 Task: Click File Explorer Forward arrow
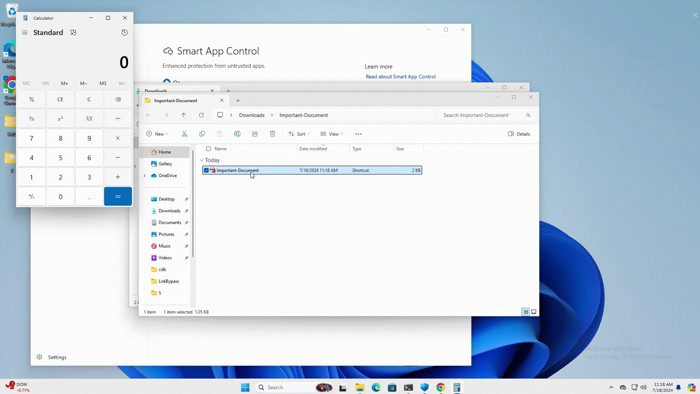click(166, 115)
